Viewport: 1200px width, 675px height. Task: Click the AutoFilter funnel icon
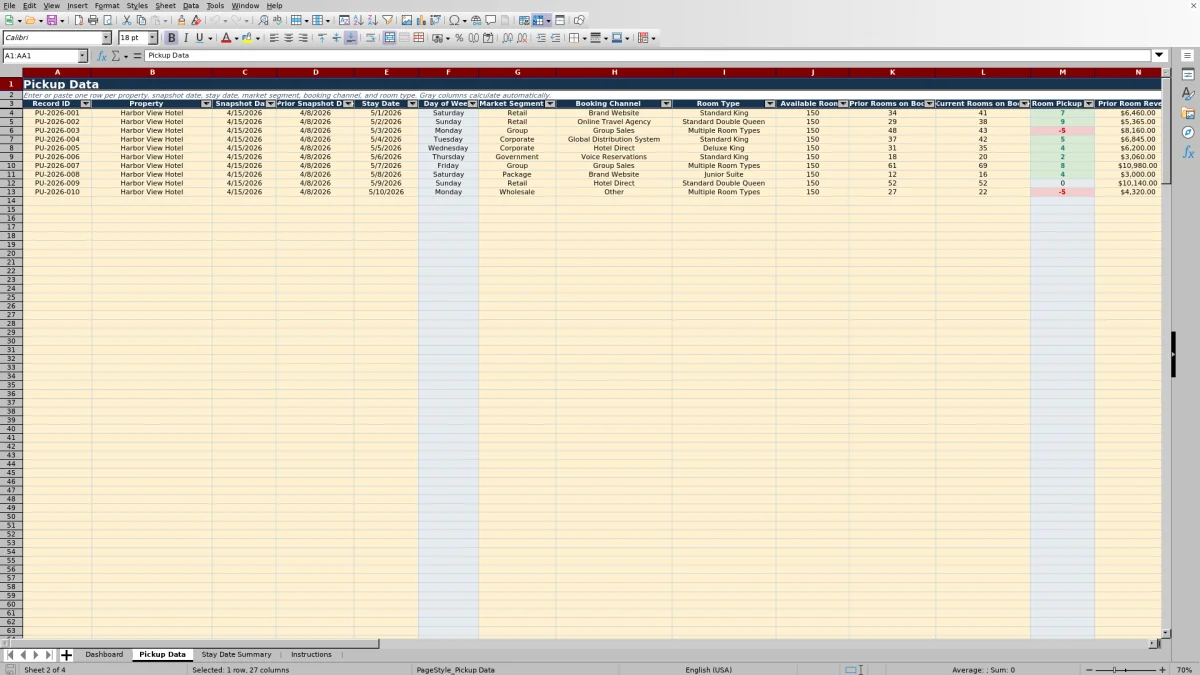point(387,20)
